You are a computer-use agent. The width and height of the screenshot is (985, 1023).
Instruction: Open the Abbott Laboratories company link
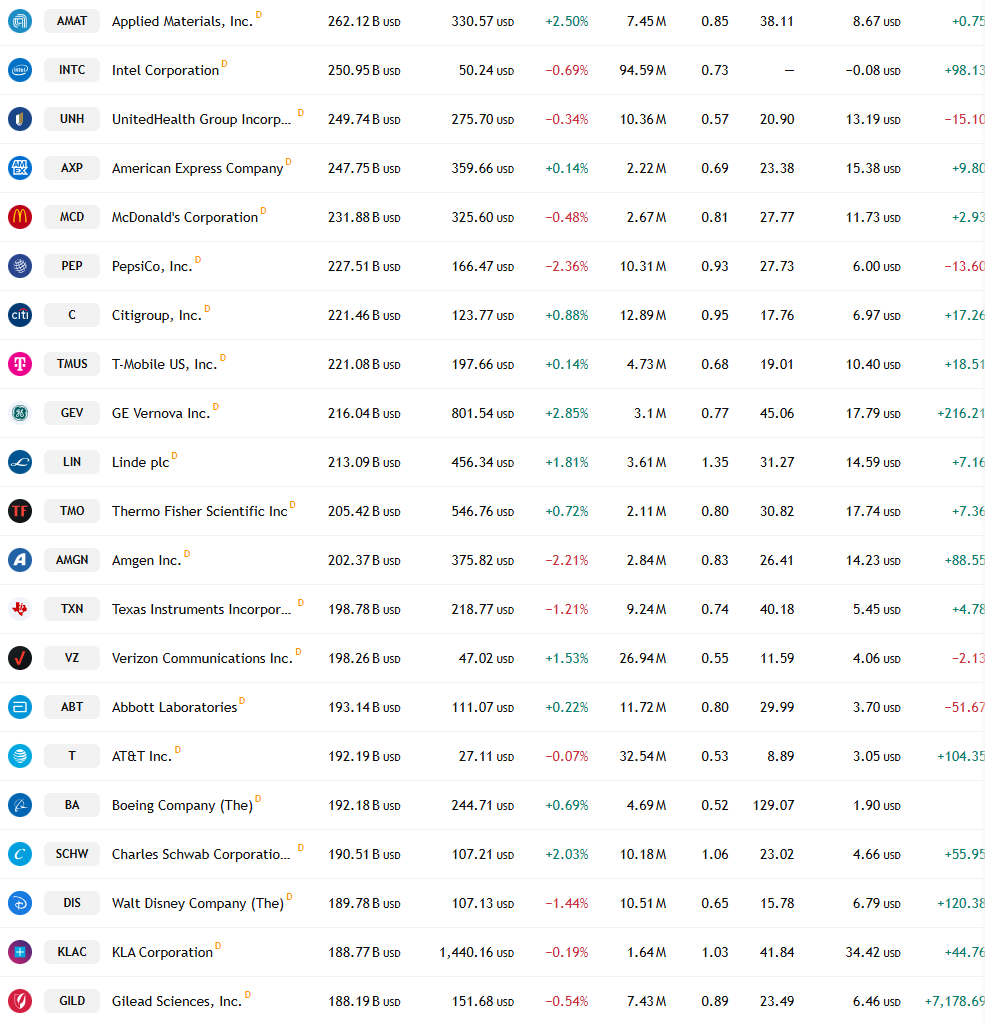coord(174,707)
